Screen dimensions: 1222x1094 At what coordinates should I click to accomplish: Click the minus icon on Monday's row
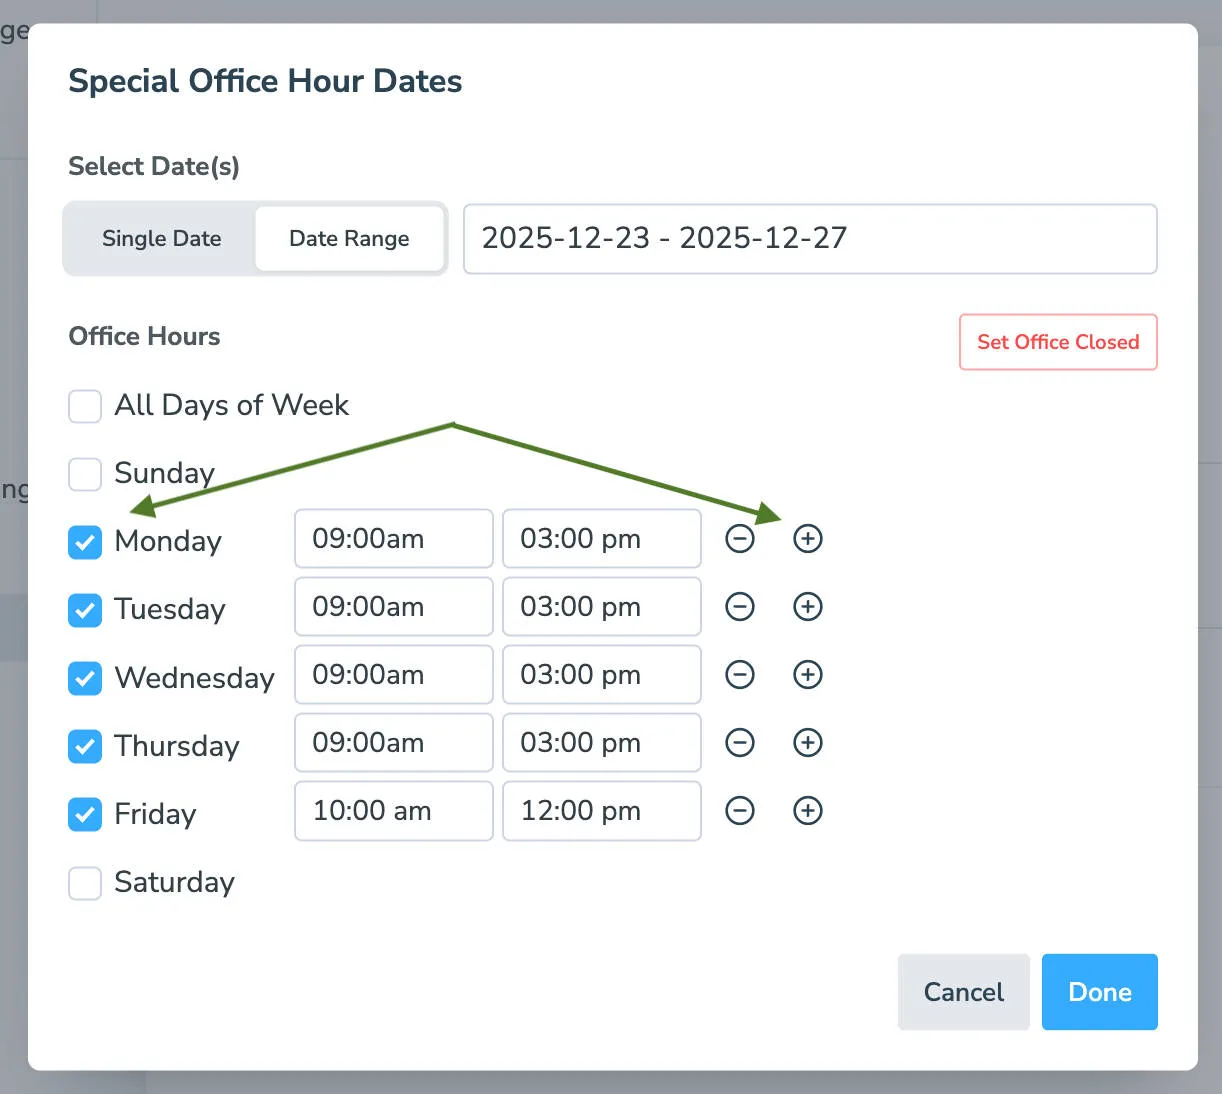(740, 538)
